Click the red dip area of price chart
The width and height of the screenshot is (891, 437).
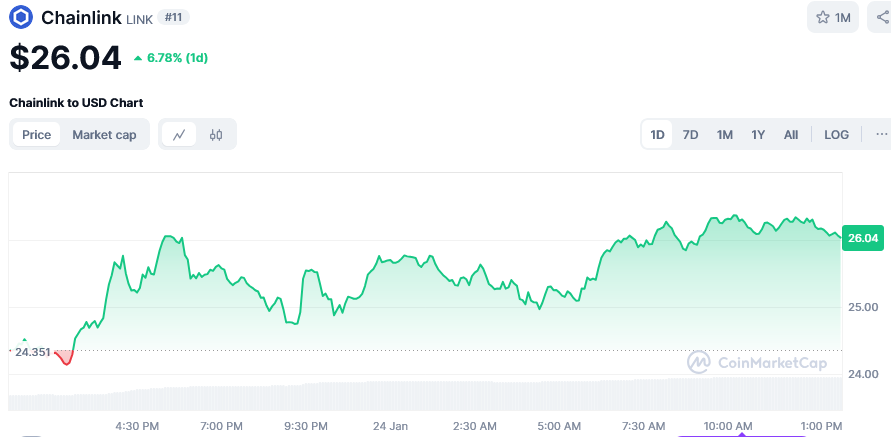click(x=65, y=358)
